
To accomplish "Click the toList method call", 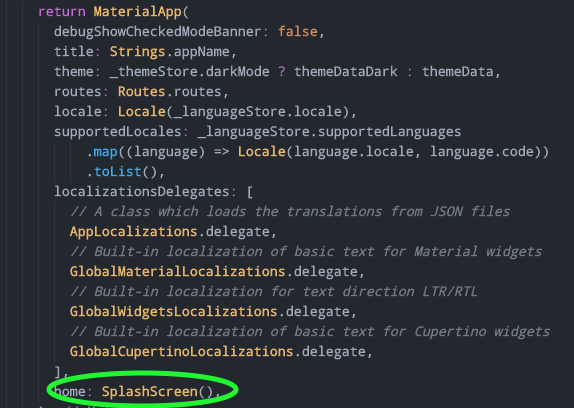I will [118, 172].
